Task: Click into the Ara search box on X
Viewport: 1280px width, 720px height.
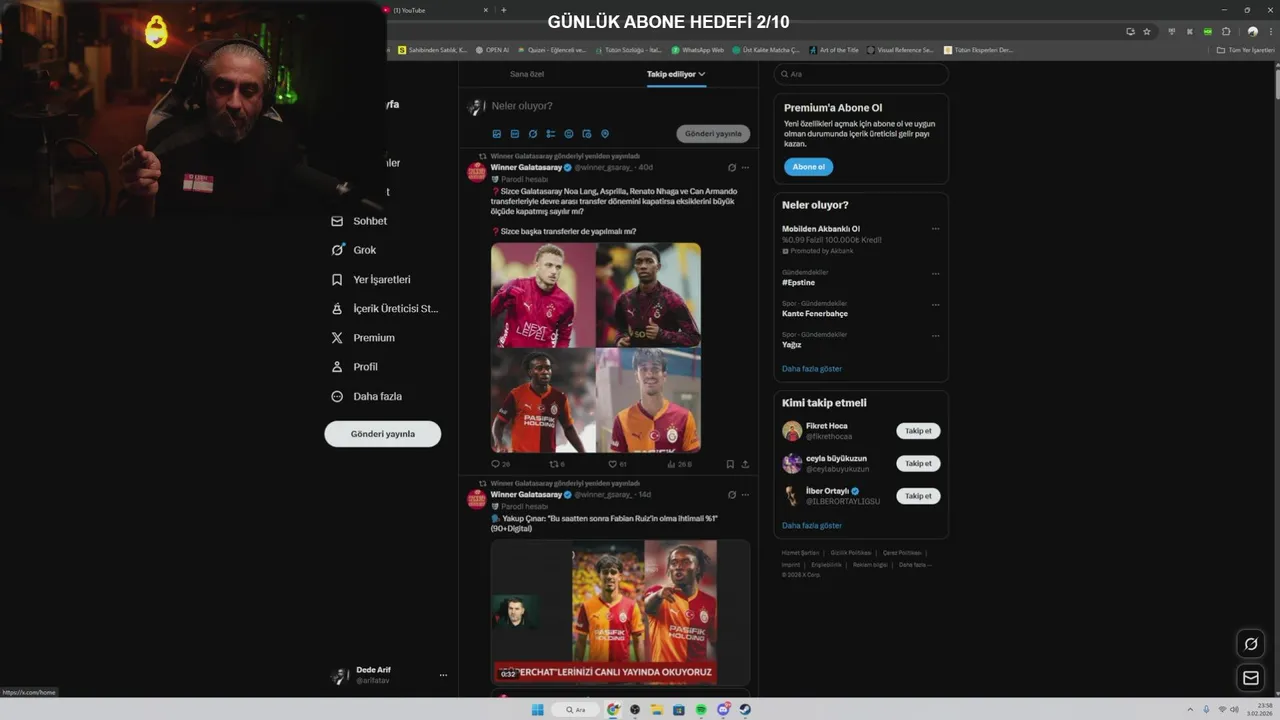Action: pyautogui.click(x=861, y=74)
